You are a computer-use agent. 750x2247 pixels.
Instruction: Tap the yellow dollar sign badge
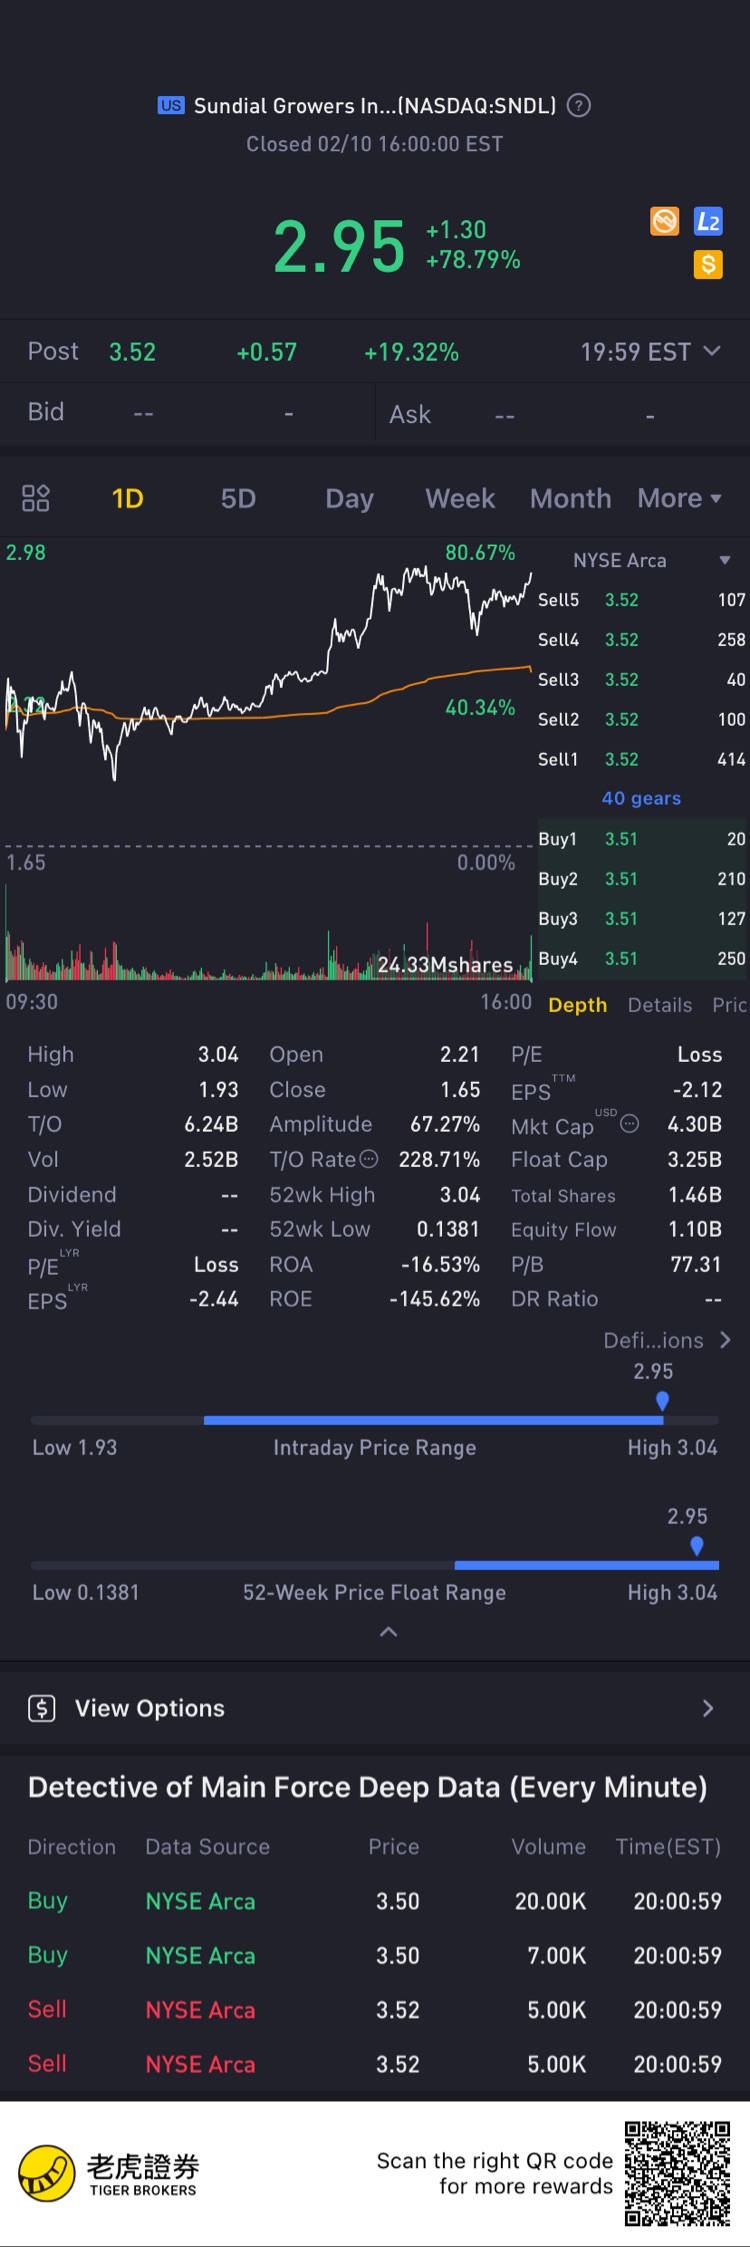click(708, 264)
